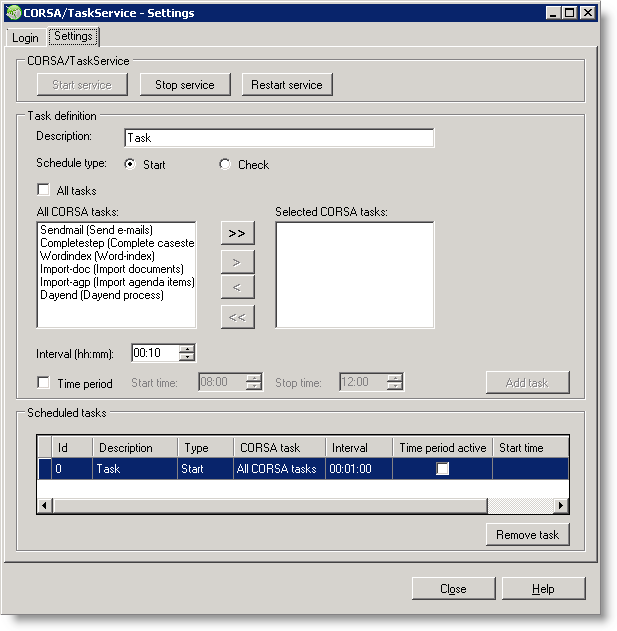Increase interval with up spinner arrow
This screenshot has width=617, height=631.
click(x=187, y=348)
